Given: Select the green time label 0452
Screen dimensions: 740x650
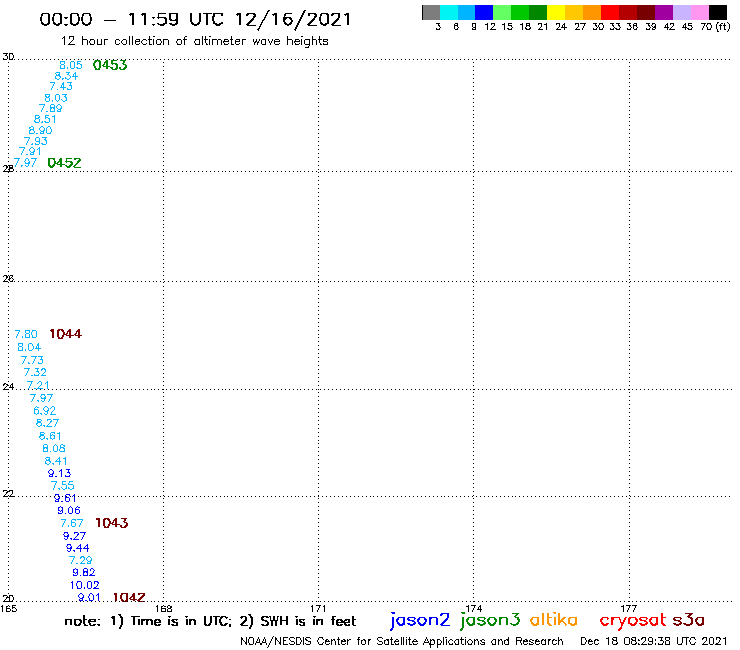Looking at the screenshot, I should point(64,163).
